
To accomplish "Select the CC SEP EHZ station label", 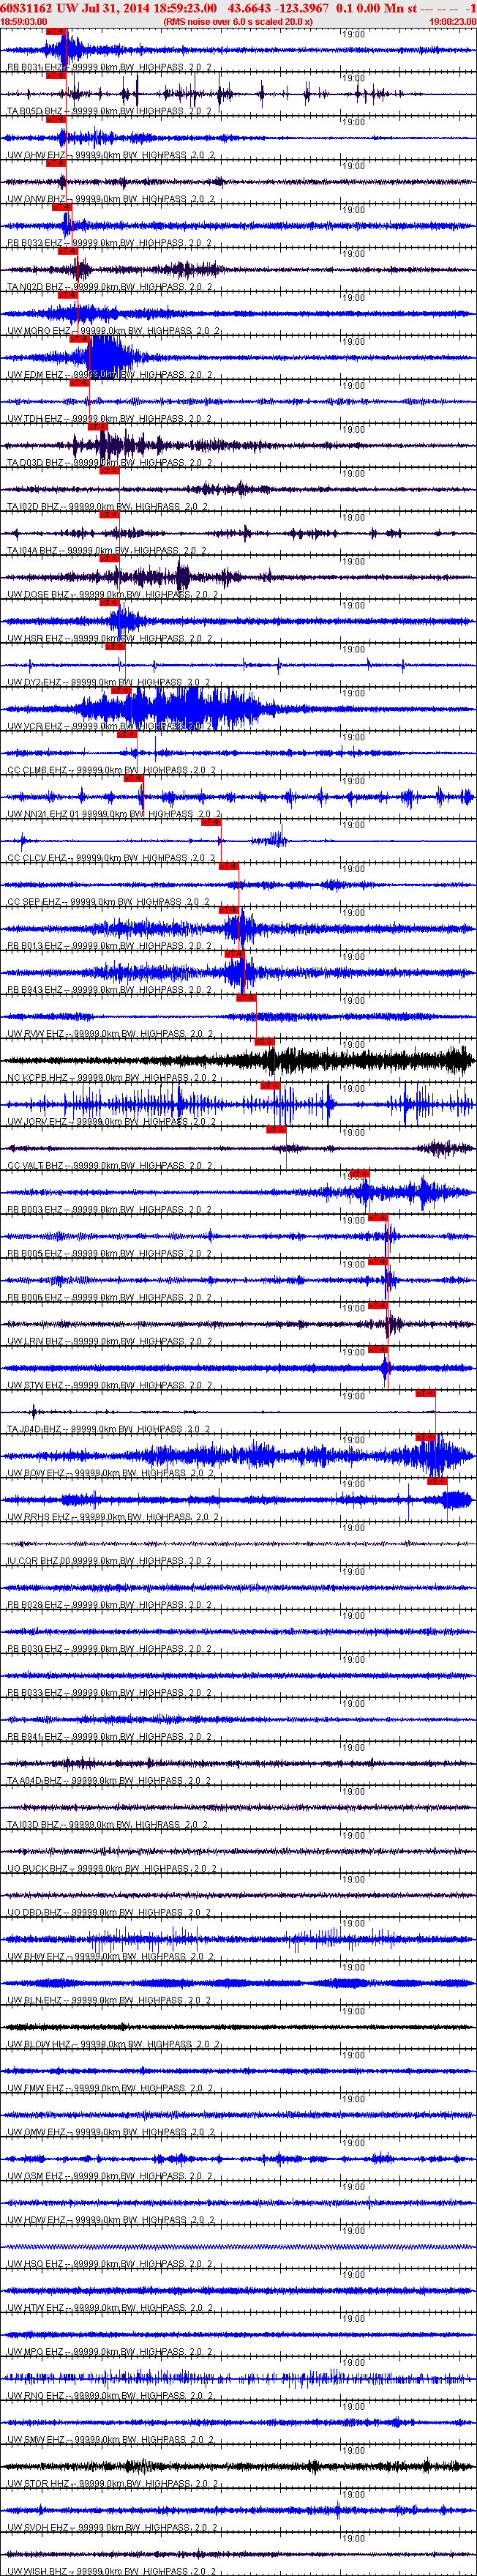I will [x=108, y=902].
